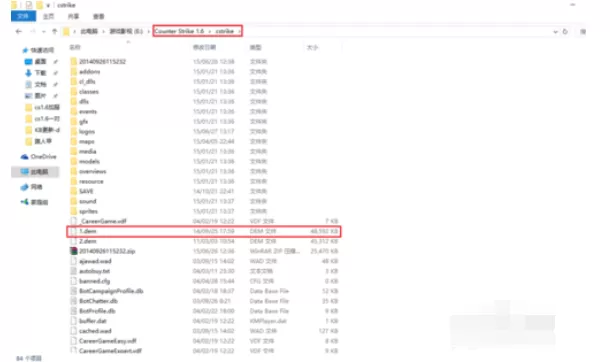Viewport: 610px width, 362px height.
Task: Click the cstrike breadcrumb segment
Action: (x=224, y=31)
